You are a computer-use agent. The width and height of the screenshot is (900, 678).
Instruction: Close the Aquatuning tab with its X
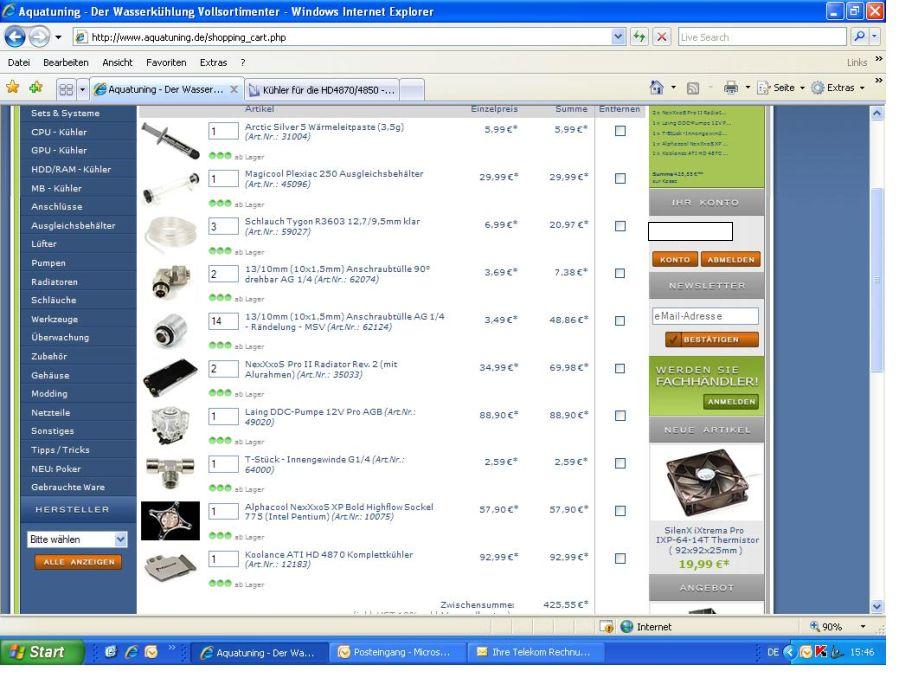click(x=234, y=90)
